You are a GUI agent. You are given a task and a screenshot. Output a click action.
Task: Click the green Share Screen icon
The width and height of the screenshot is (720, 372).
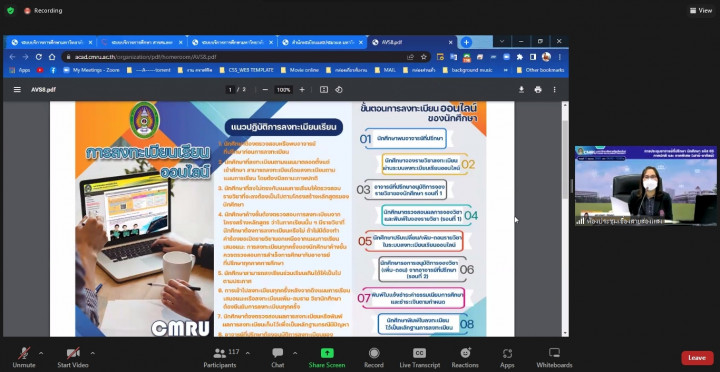click(327, 353)
